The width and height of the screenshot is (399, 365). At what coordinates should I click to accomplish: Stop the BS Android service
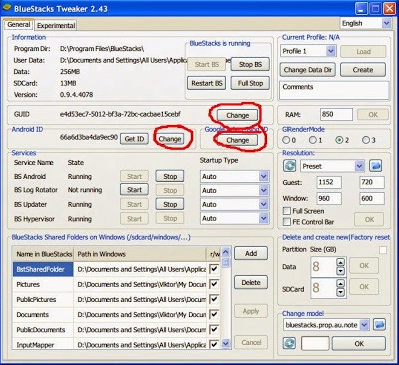[170, 176]
